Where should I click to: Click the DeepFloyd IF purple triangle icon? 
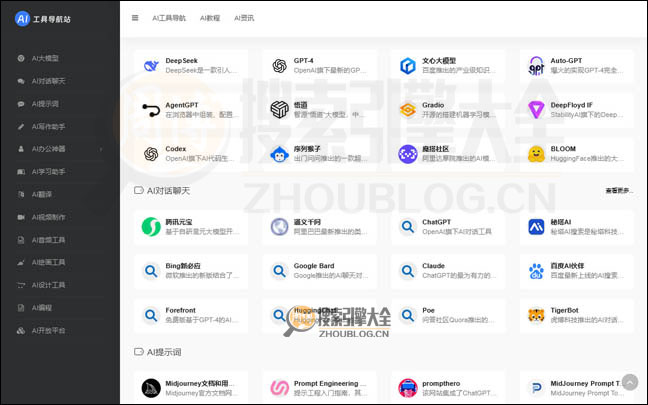(x=536, y=110)
